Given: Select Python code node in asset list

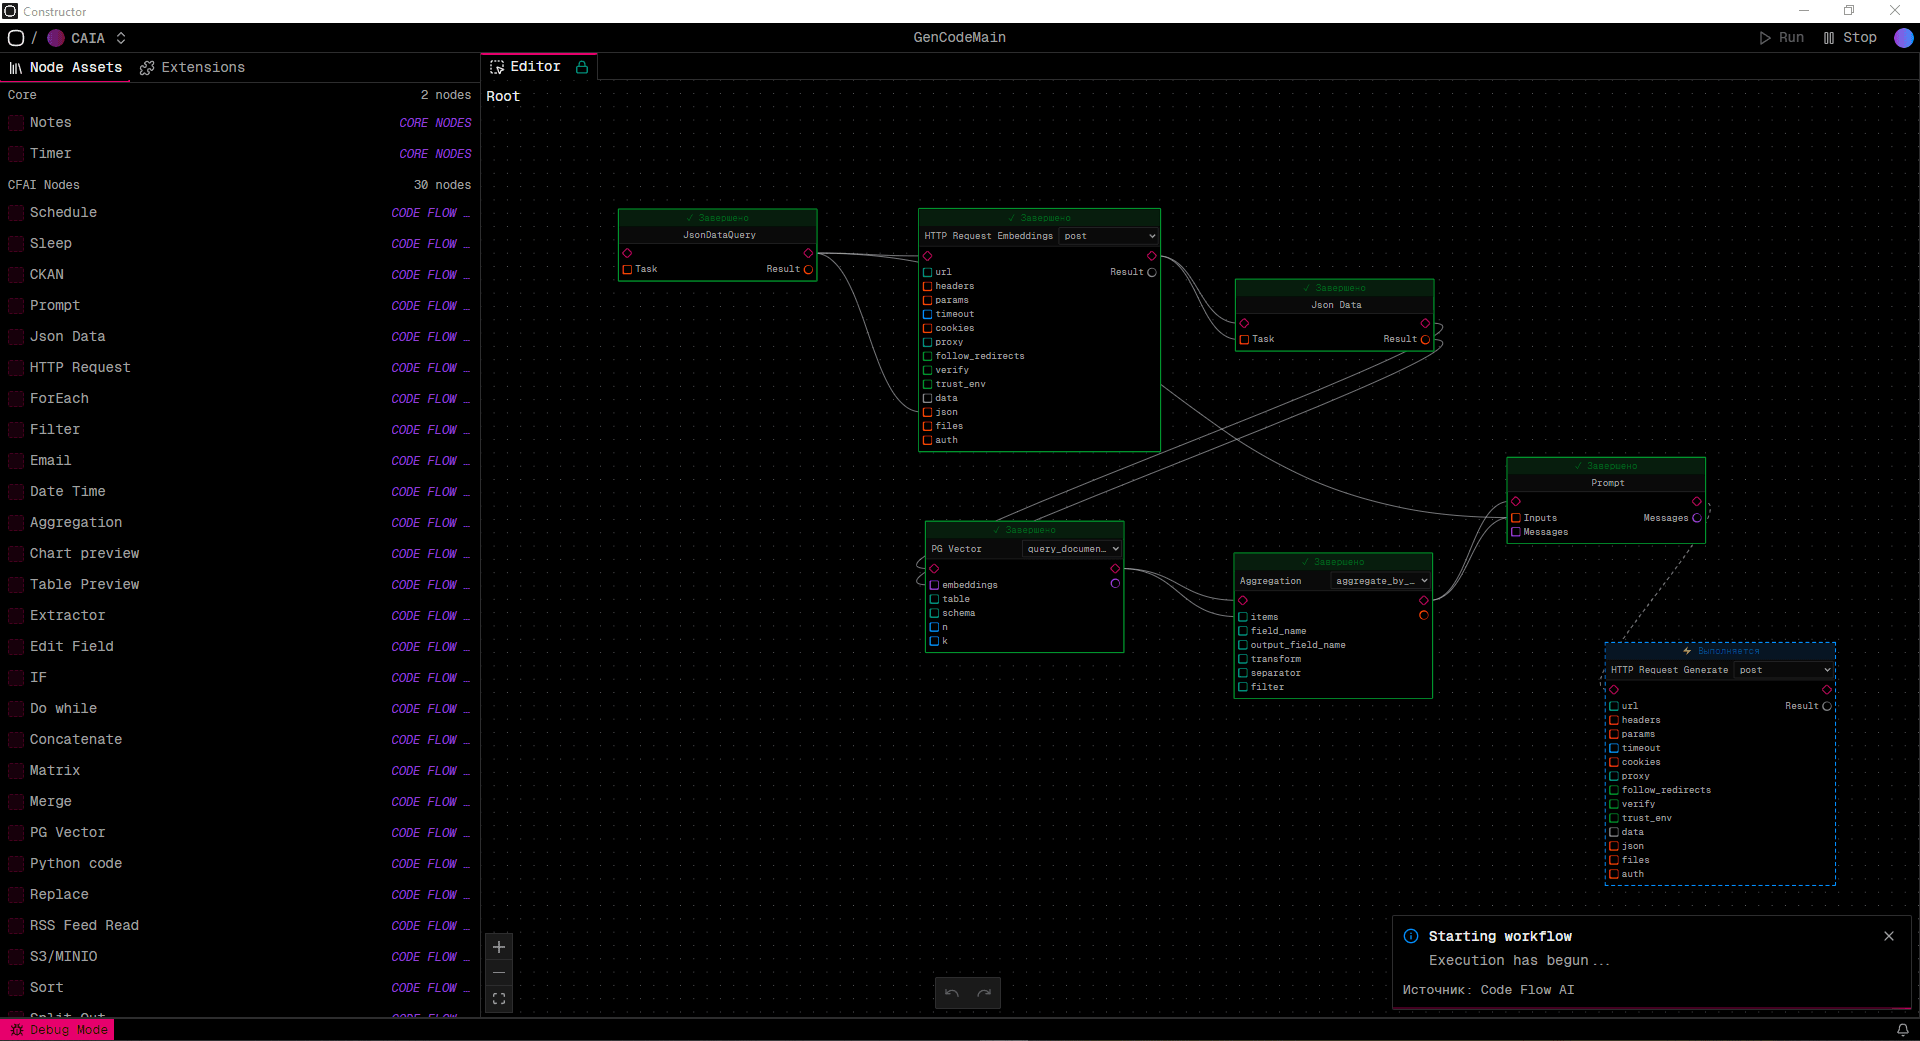Looking at the screenshot, I should point(76,863).
